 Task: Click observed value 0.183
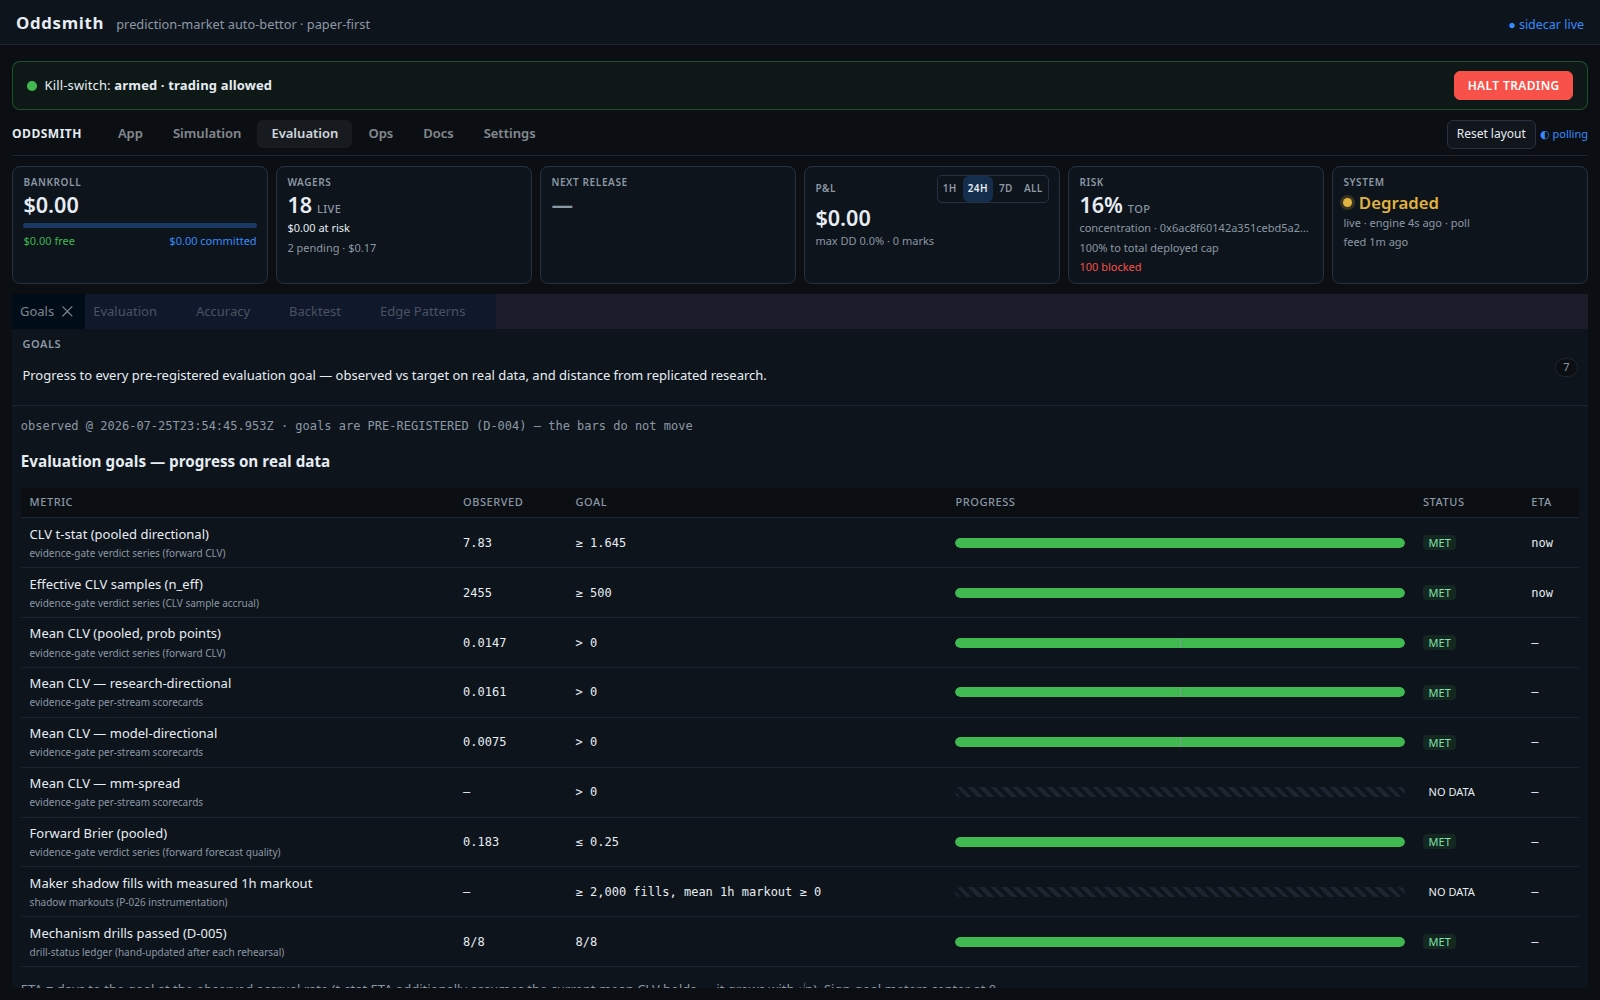click(481, 842)
